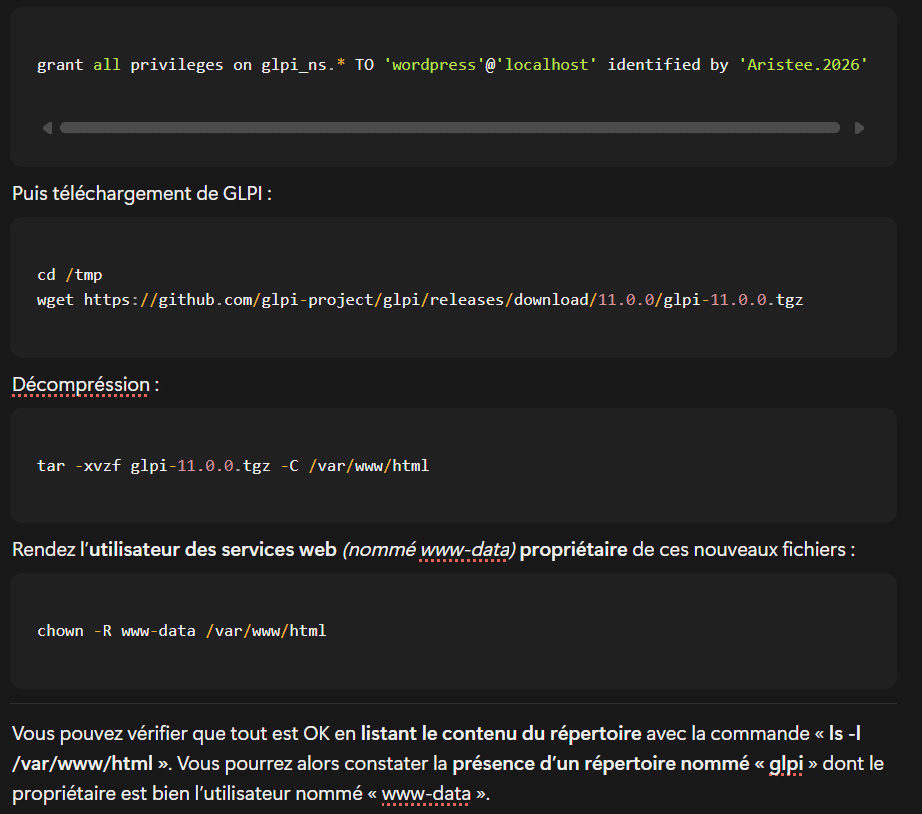This screenshot has width=922, height=814.
Task: Click the horizontal scrollbar thumb under grant command
Action: (x=449, y=128)
